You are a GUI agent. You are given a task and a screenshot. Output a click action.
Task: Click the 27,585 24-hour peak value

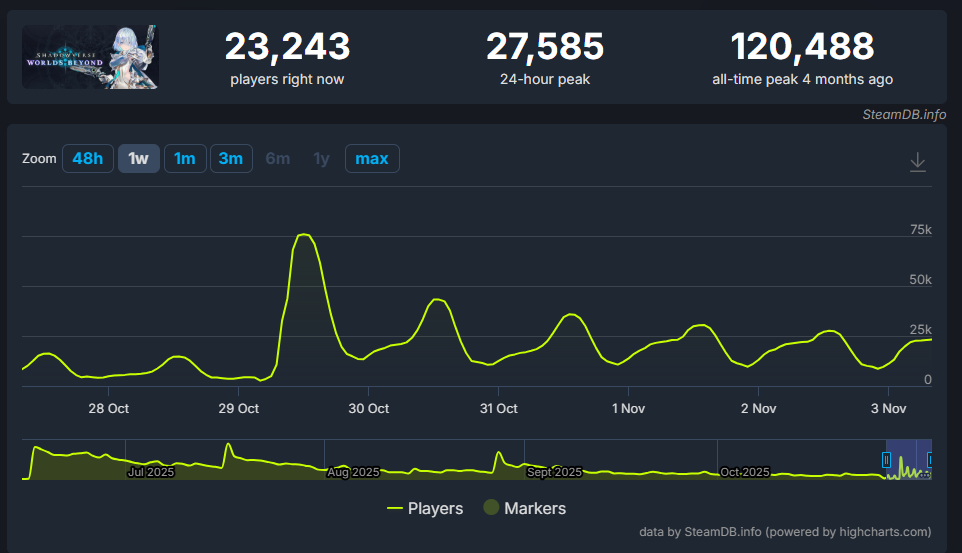[x=545, y=47]
